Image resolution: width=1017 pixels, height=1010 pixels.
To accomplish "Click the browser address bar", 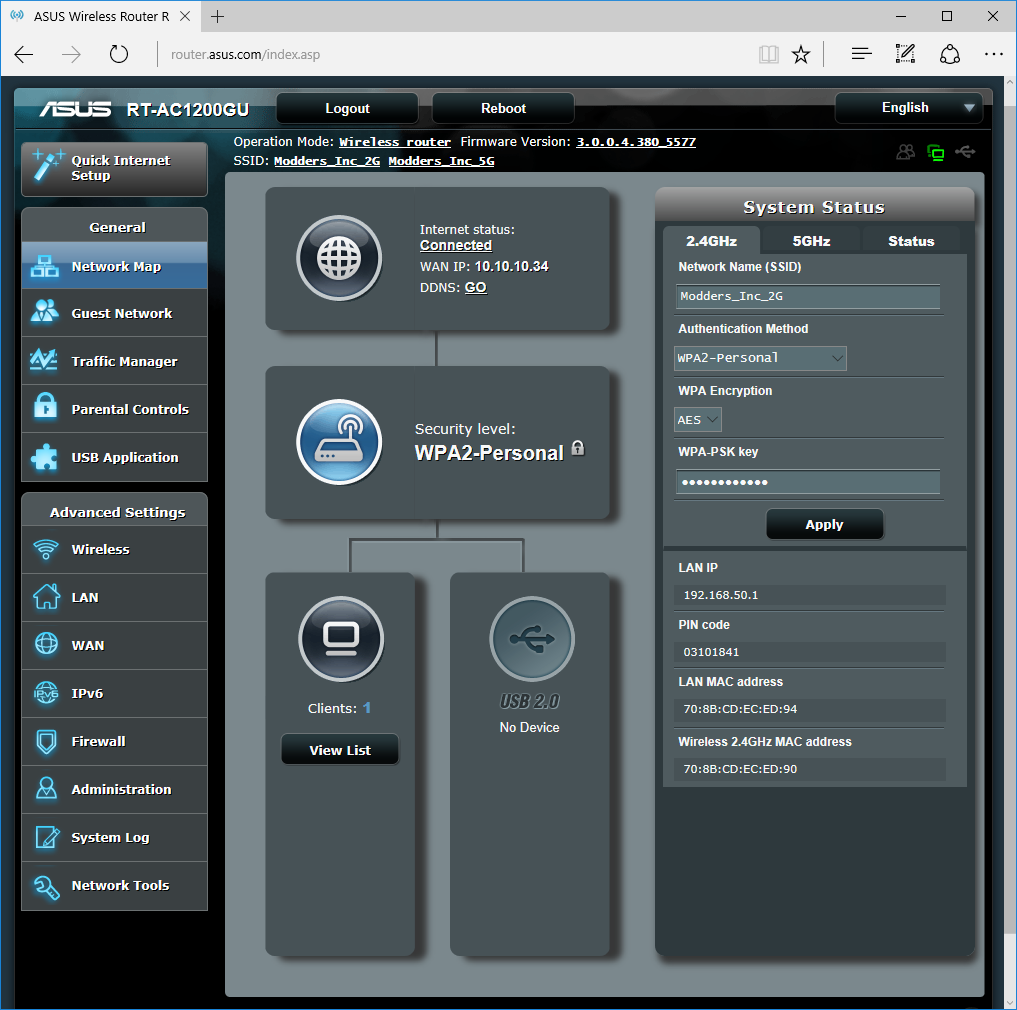I will coord(454,54).
